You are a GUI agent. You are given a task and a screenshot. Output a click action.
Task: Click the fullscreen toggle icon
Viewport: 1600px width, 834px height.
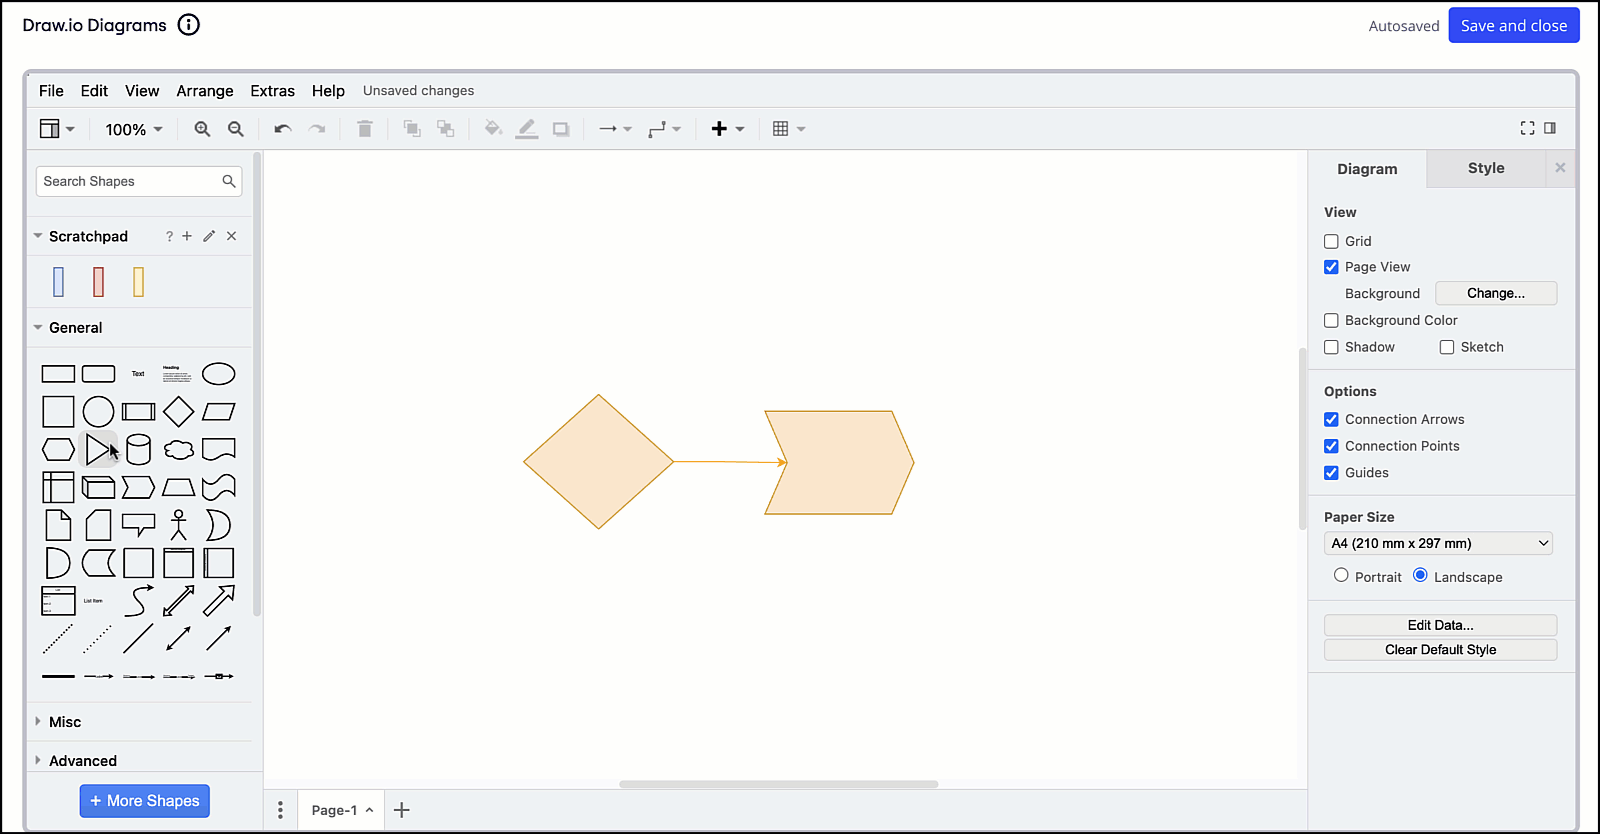point(1527,128)
